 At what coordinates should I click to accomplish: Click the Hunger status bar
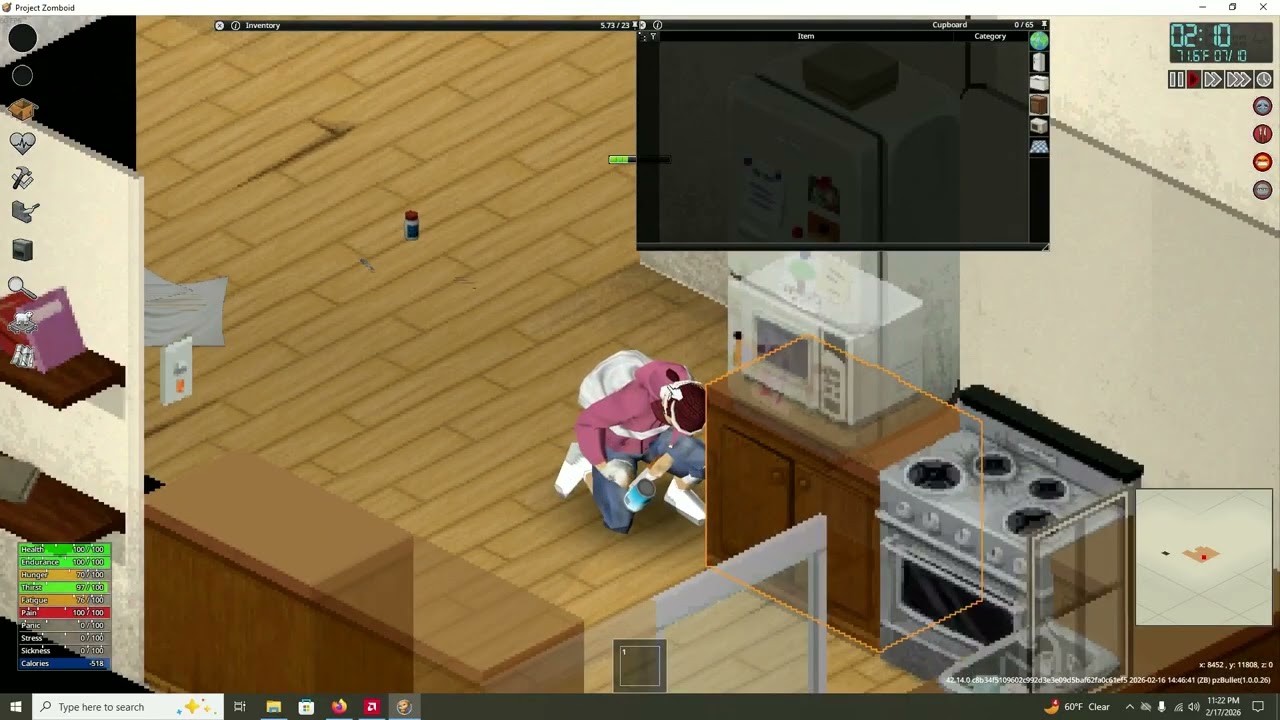pyautogui.click(x=63, y=575)
